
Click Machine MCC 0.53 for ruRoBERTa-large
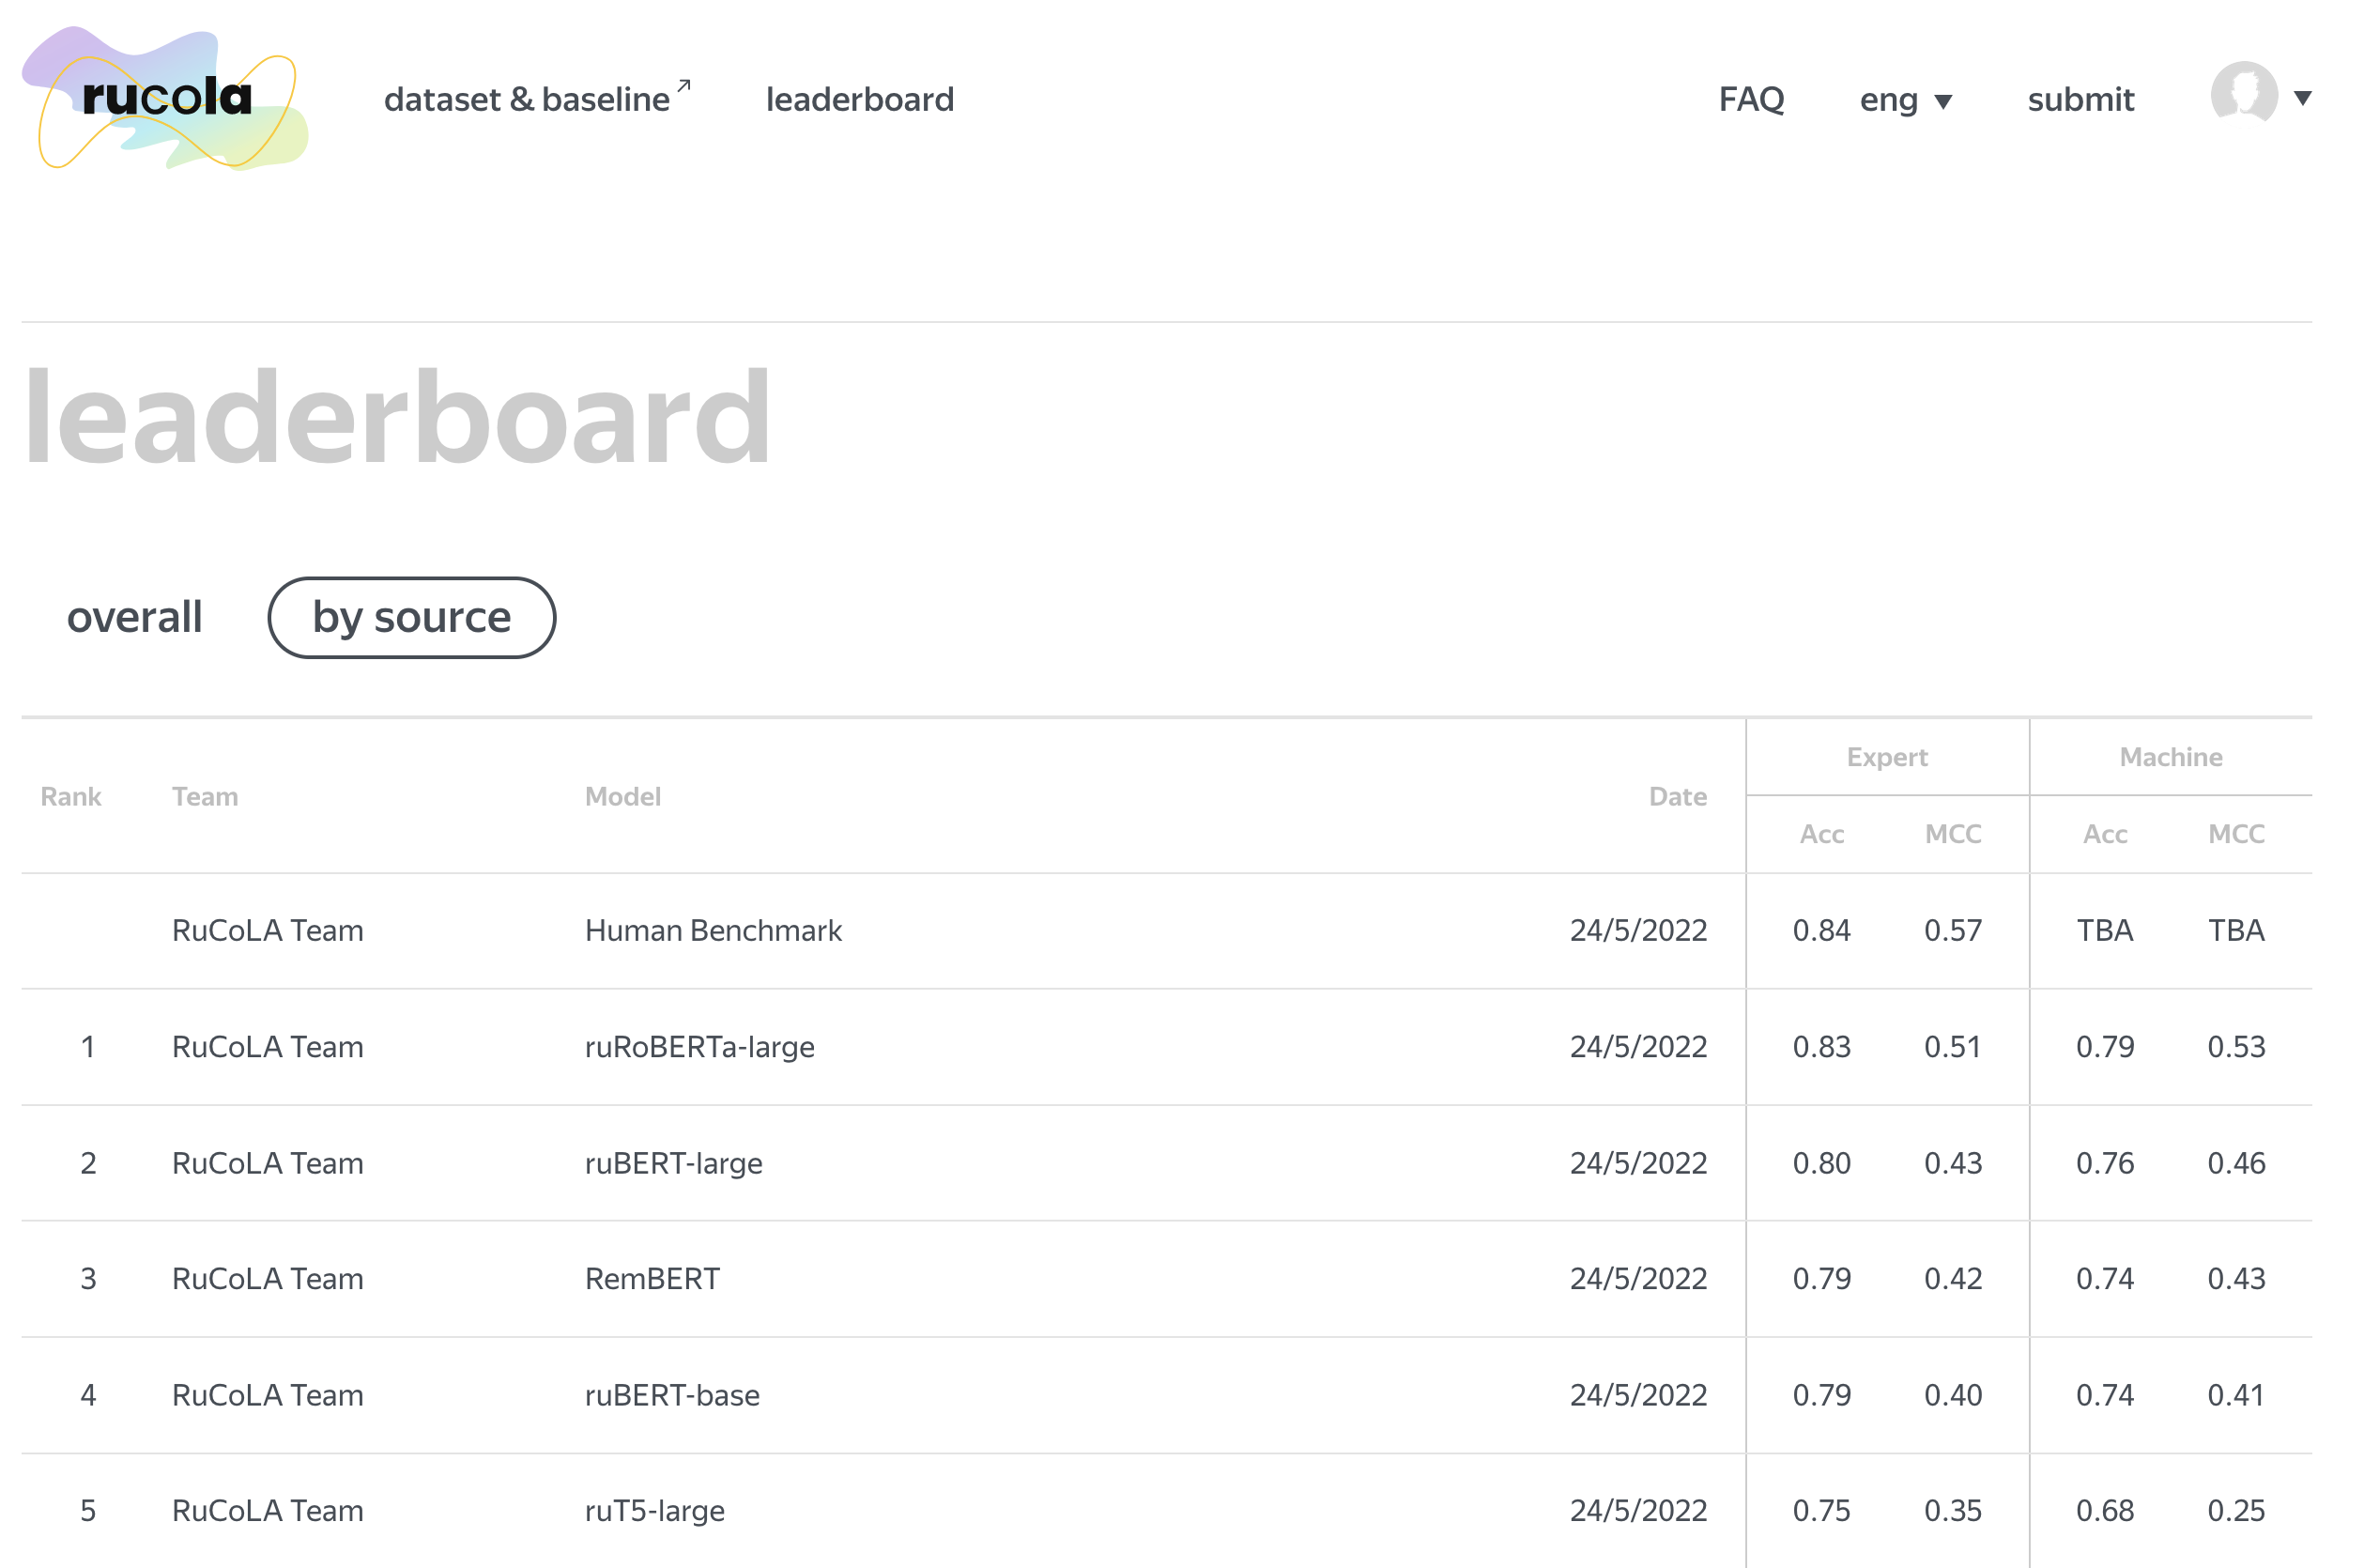pyautogui.click(x=2236, y=1046)
